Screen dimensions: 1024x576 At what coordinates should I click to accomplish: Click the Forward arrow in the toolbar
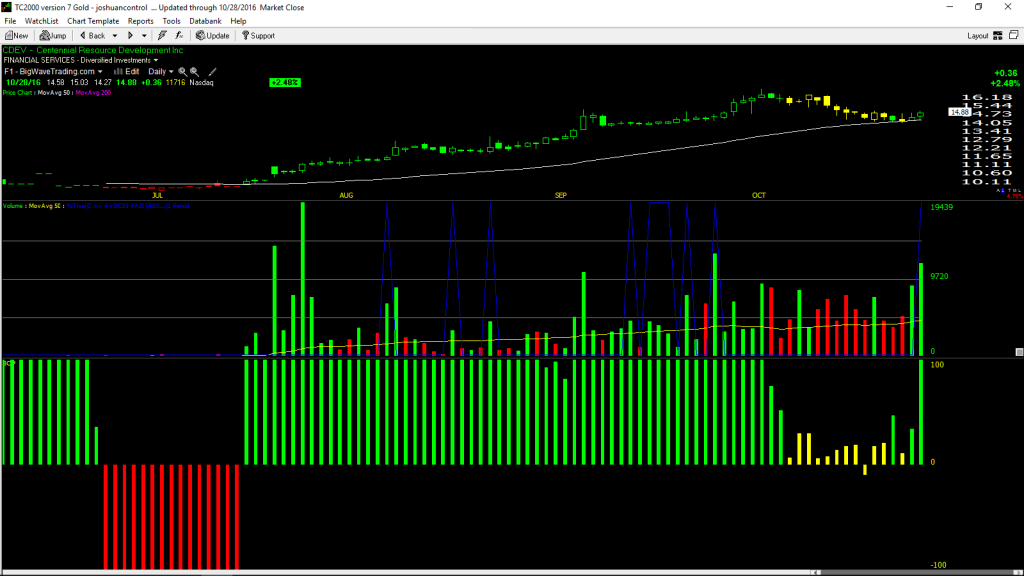[131, 36]
